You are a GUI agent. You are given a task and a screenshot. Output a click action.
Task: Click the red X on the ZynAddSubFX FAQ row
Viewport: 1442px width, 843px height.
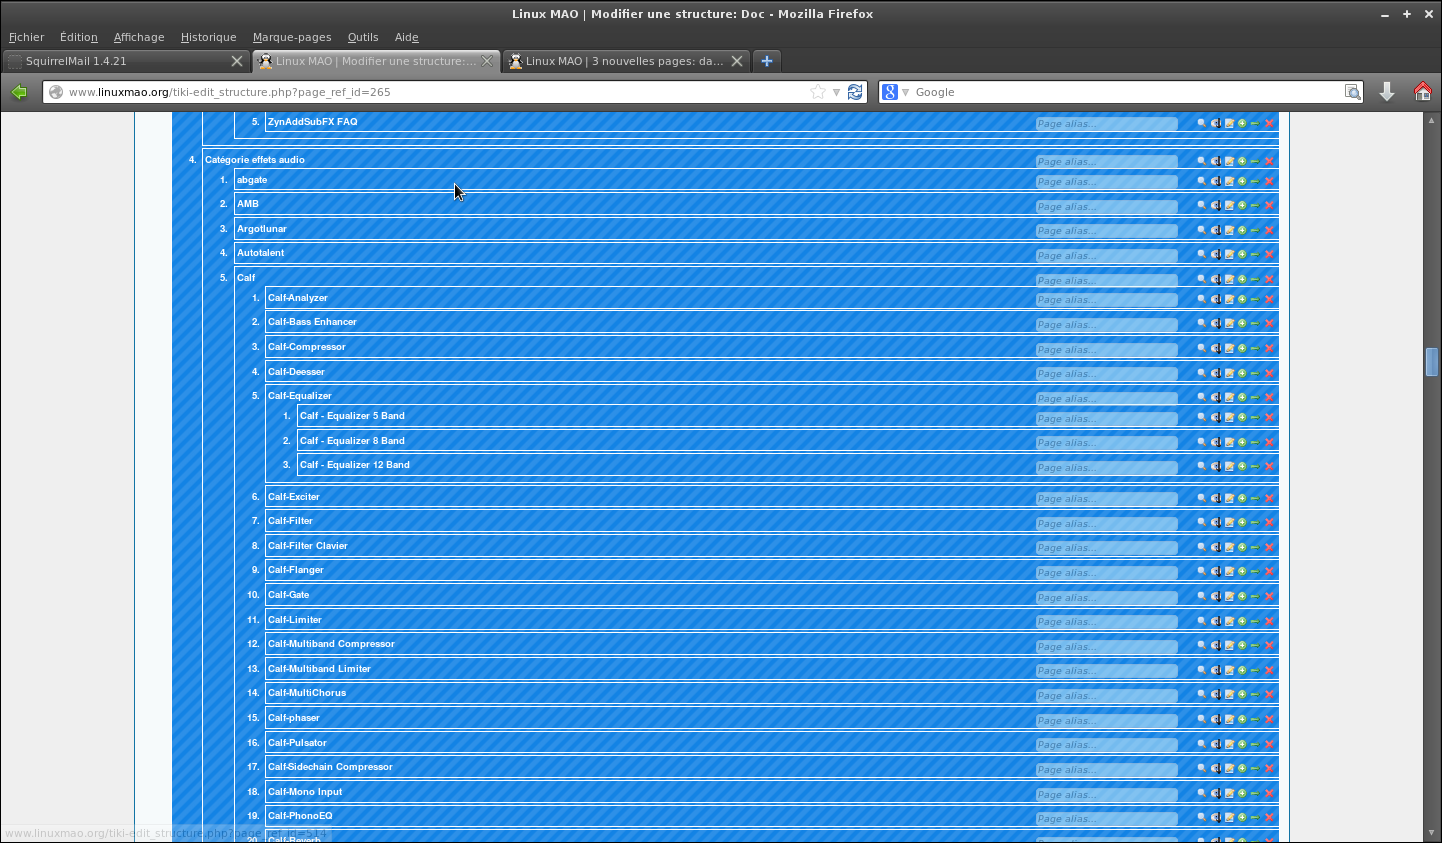(x=1269, y=123)
